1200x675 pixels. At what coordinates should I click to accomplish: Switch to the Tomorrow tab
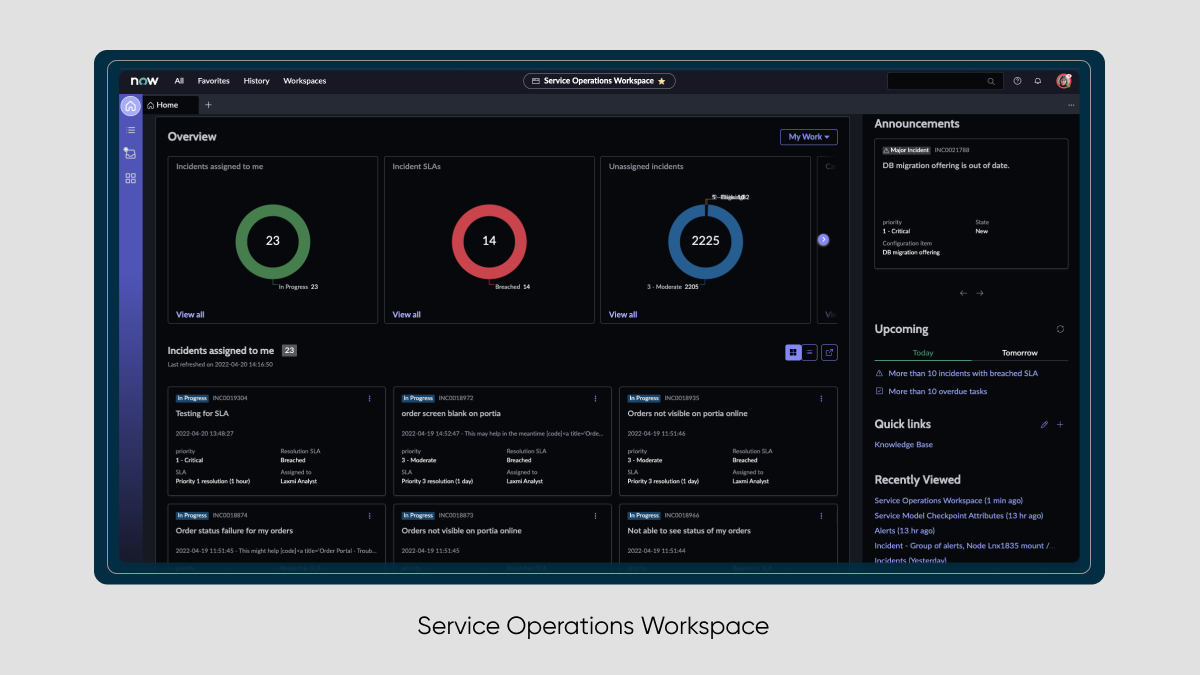[1019, 353]
